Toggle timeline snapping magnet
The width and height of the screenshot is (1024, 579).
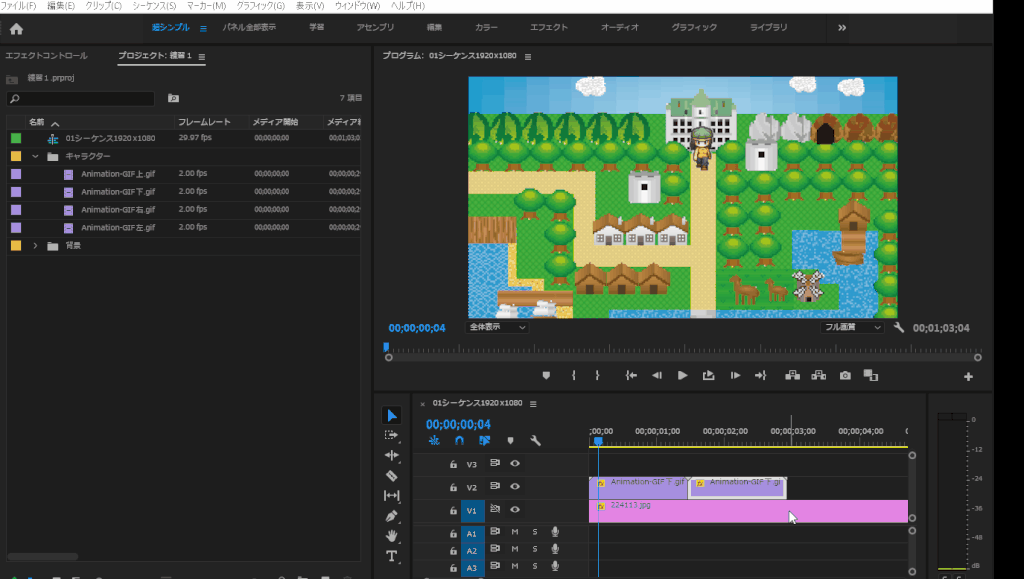(x=459, y=440)
